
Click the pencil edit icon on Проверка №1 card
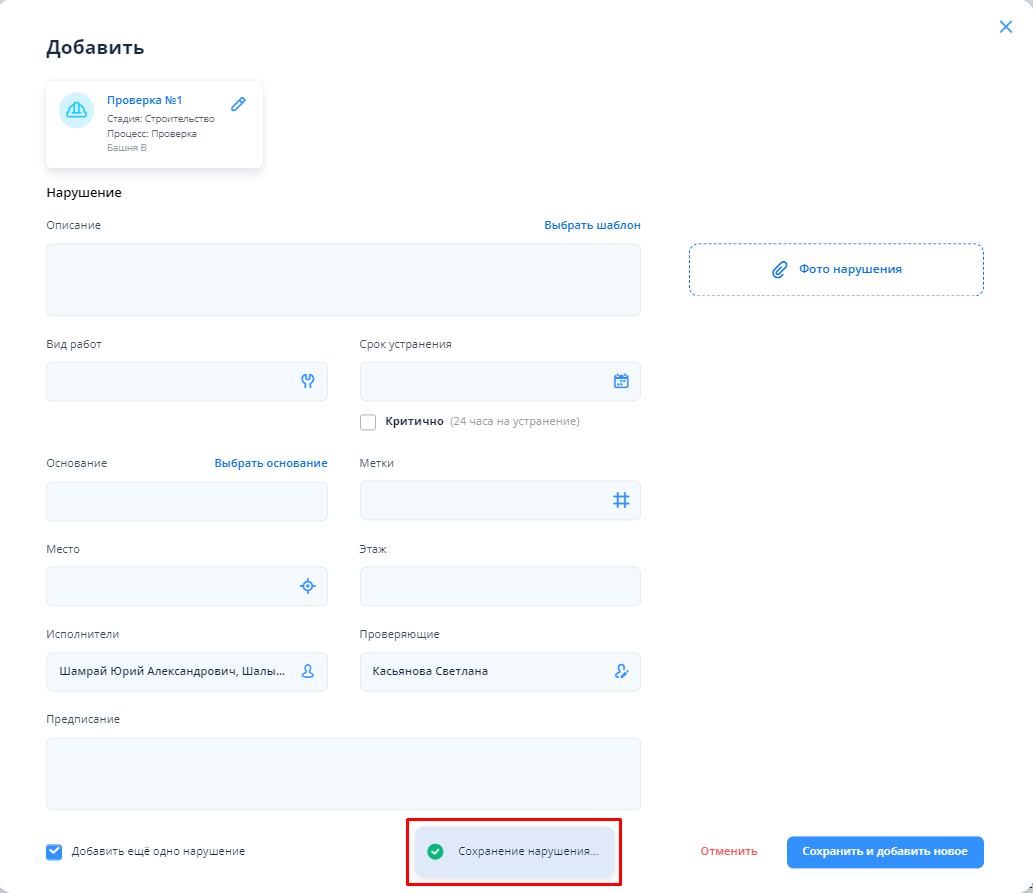238,104
